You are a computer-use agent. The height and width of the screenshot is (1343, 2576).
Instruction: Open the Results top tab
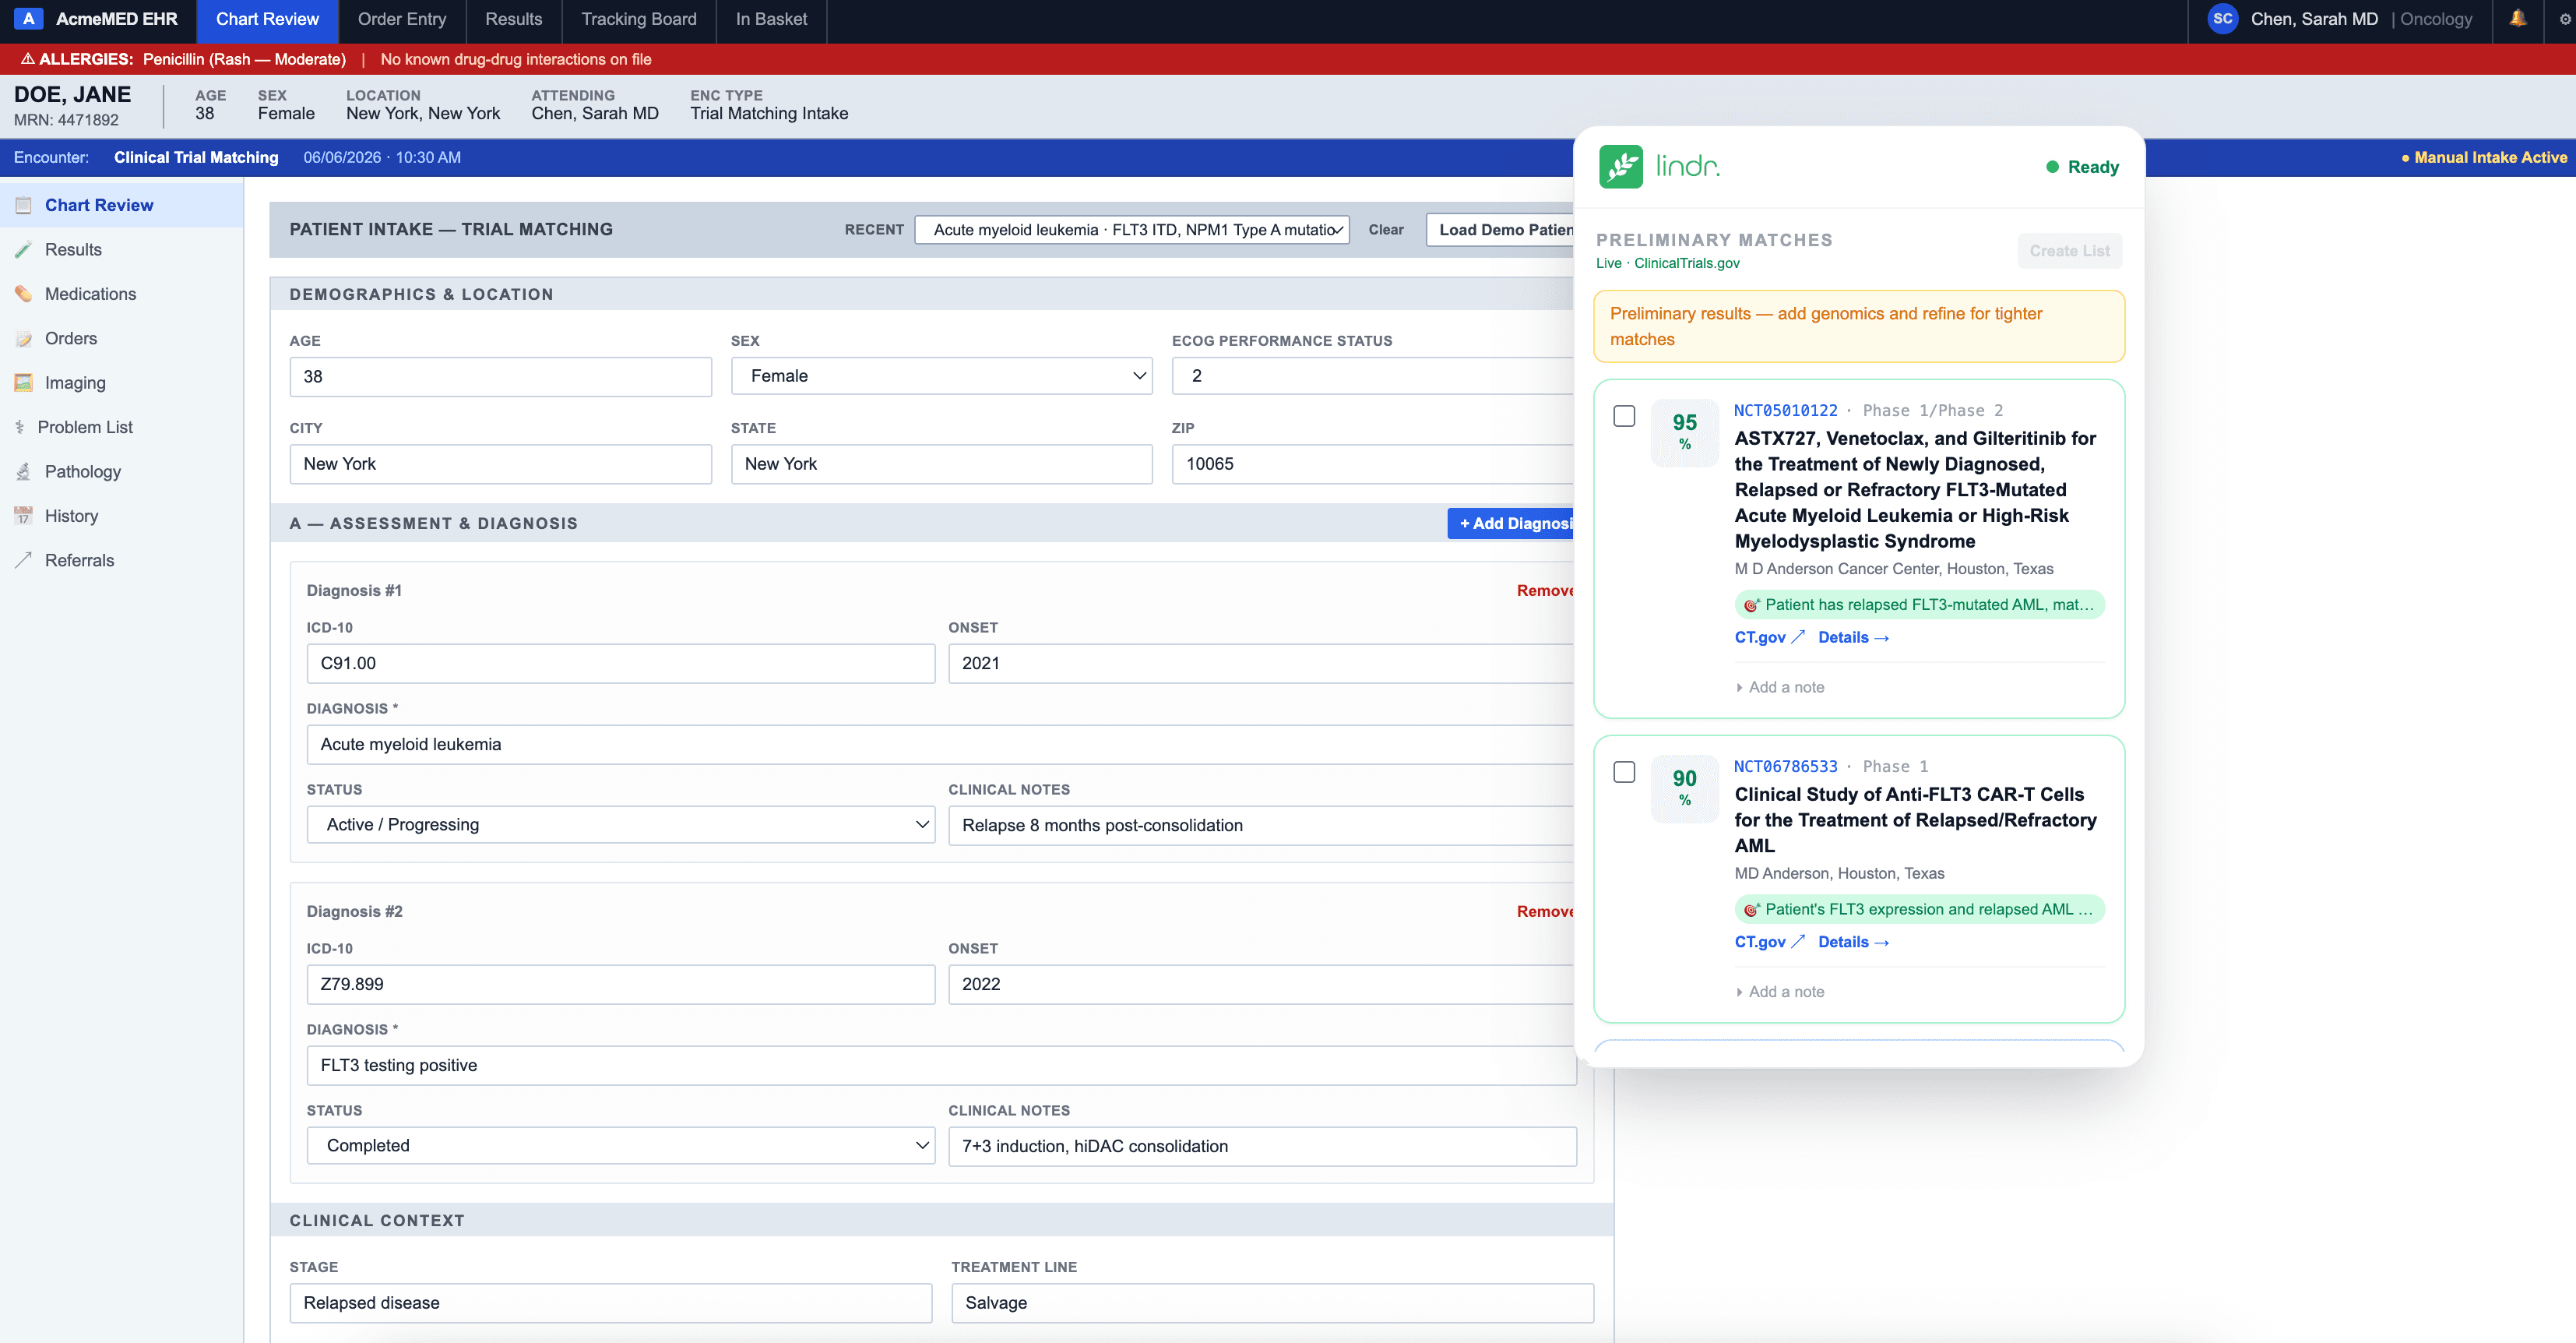pos(513,20)
